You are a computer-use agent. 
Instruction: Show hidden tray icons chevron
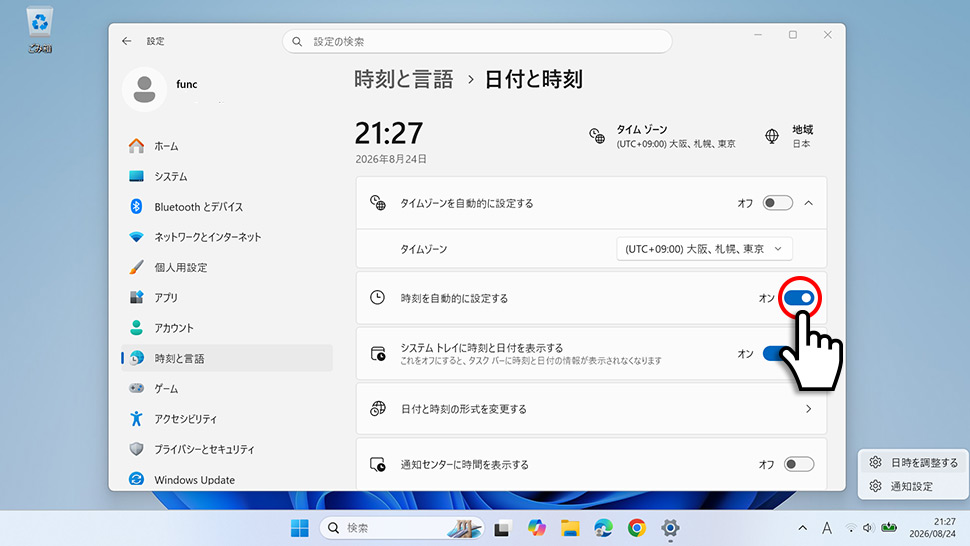[x=802, y=528]
